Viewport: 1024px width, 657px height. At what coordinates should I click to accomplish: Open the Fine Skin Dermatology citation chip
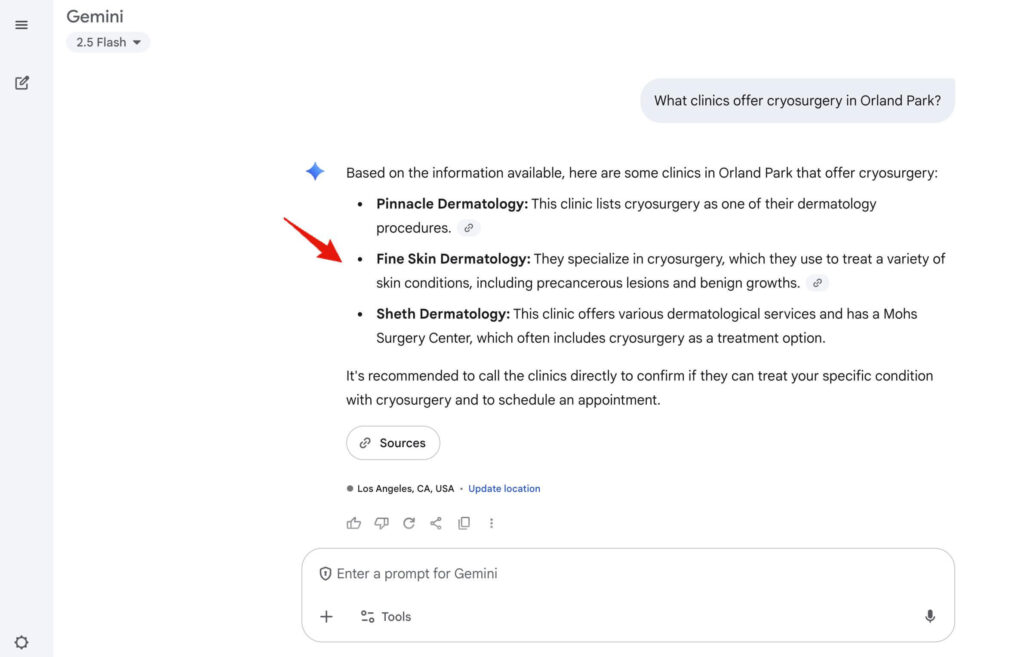(816, 283)
